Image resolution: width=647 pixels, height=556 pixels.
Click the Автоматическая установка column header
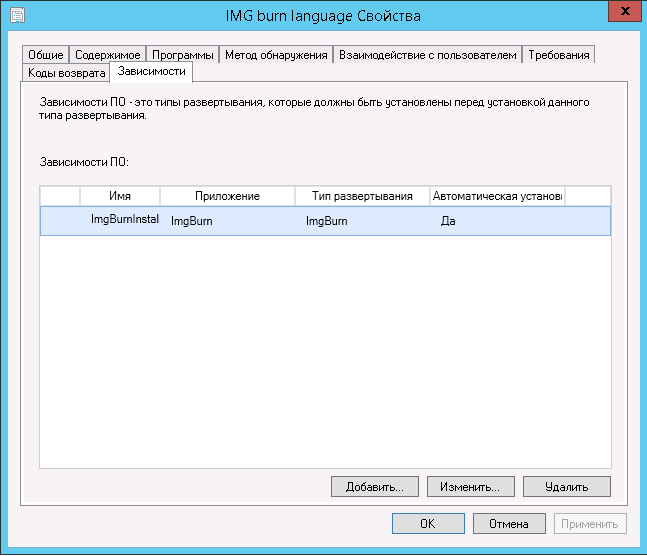(x=497, y=196)
